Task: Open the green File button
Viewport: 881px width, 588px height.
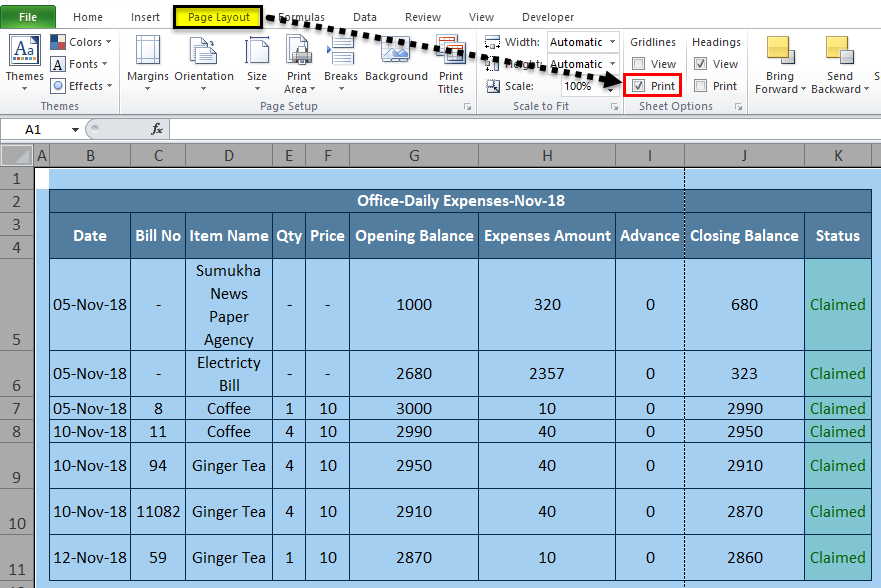Action: 28,17
